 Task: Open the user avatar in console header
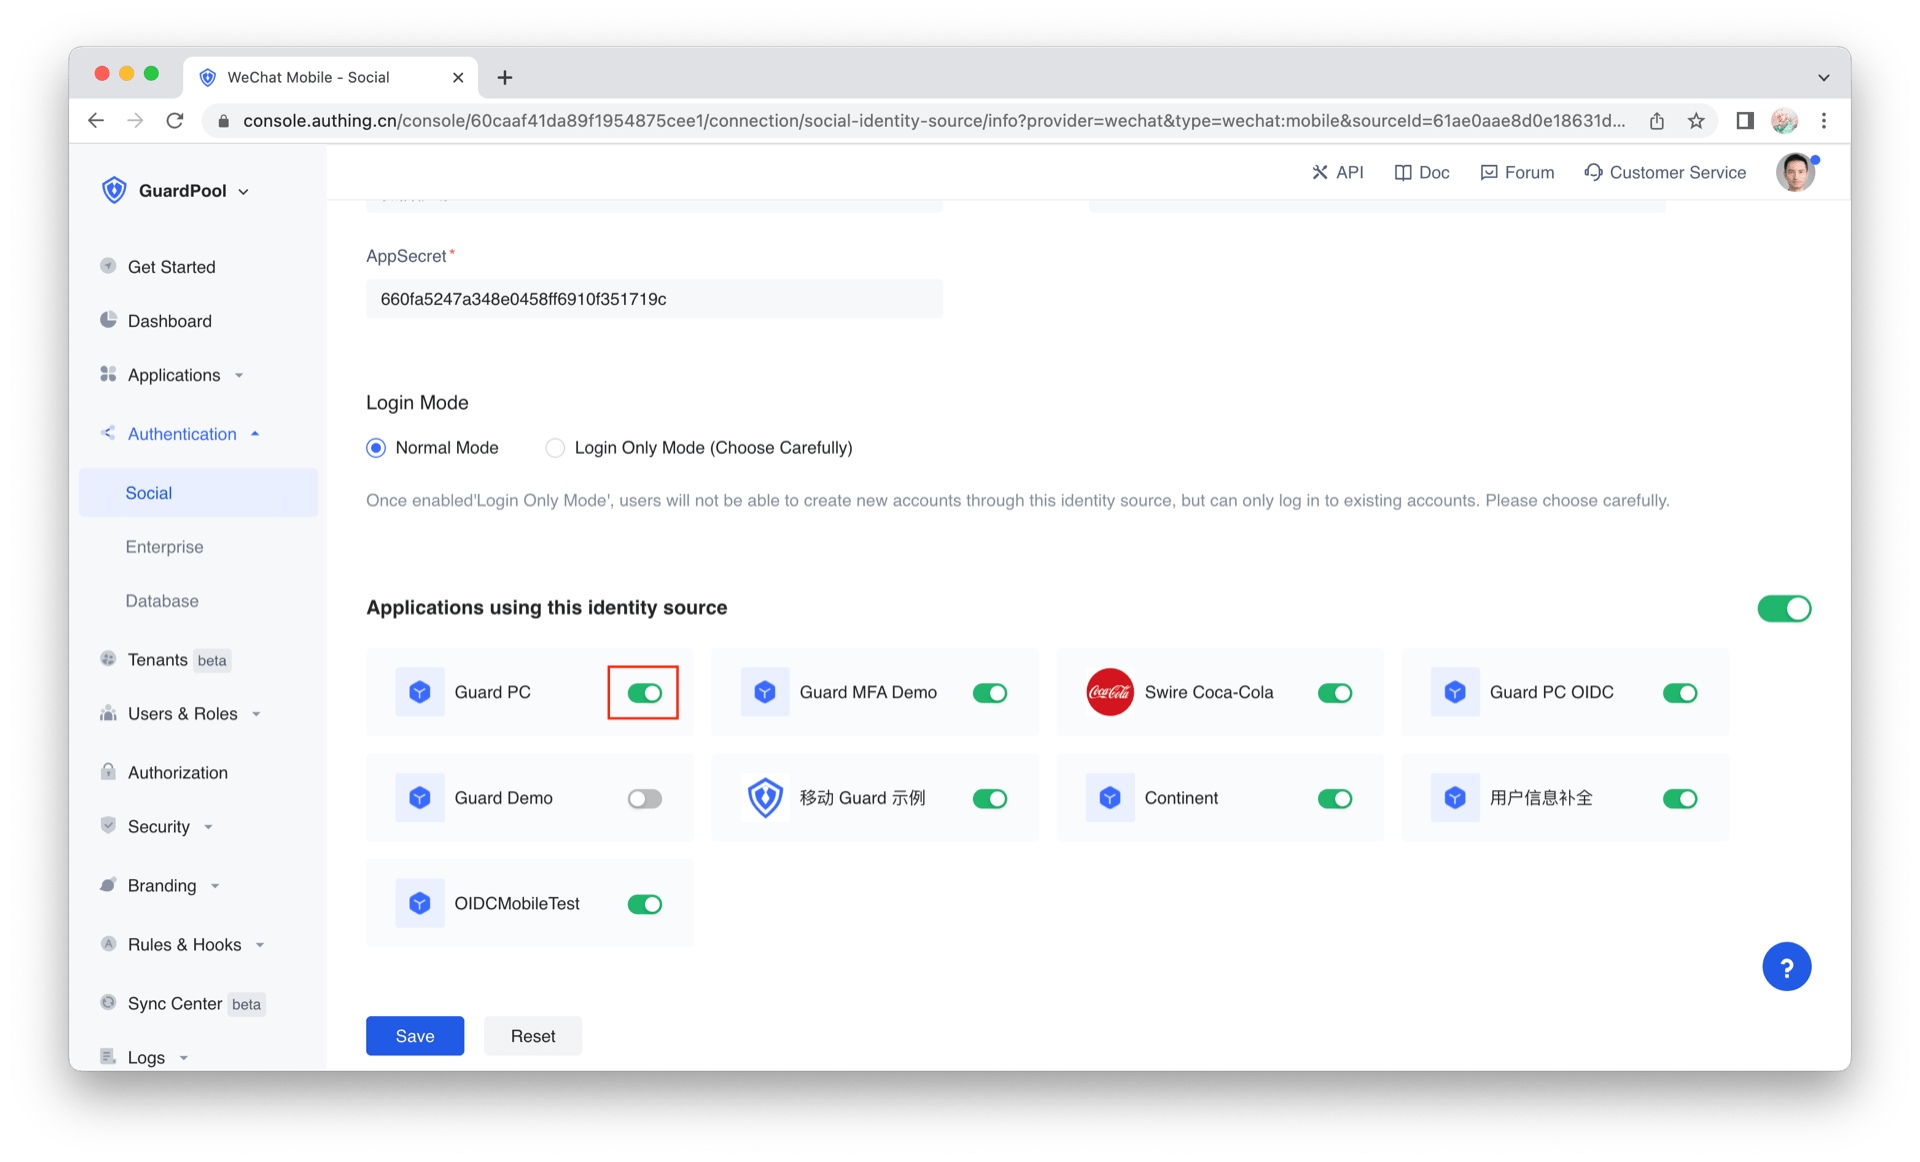1795,172
